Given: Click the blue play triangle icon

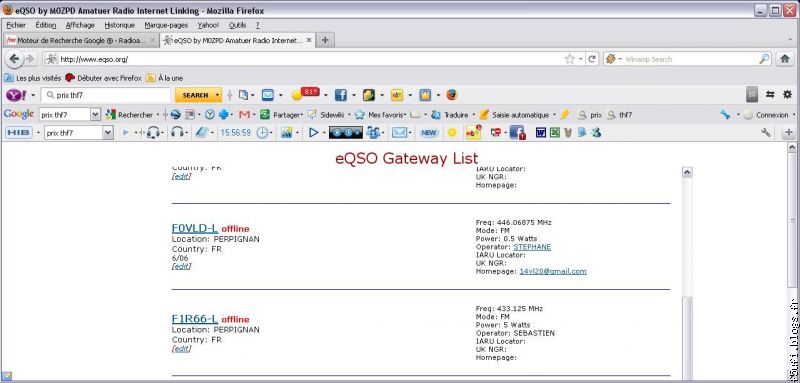Looking at the screenshot, I should 313,133.
